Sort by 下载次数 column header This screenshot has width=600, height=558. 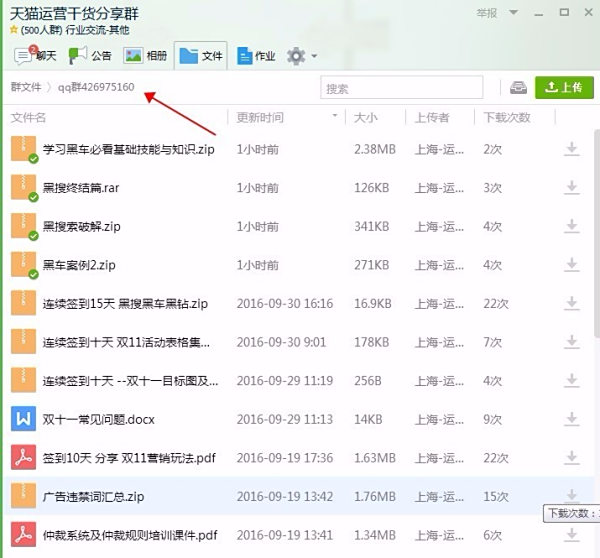coord(507,117)
